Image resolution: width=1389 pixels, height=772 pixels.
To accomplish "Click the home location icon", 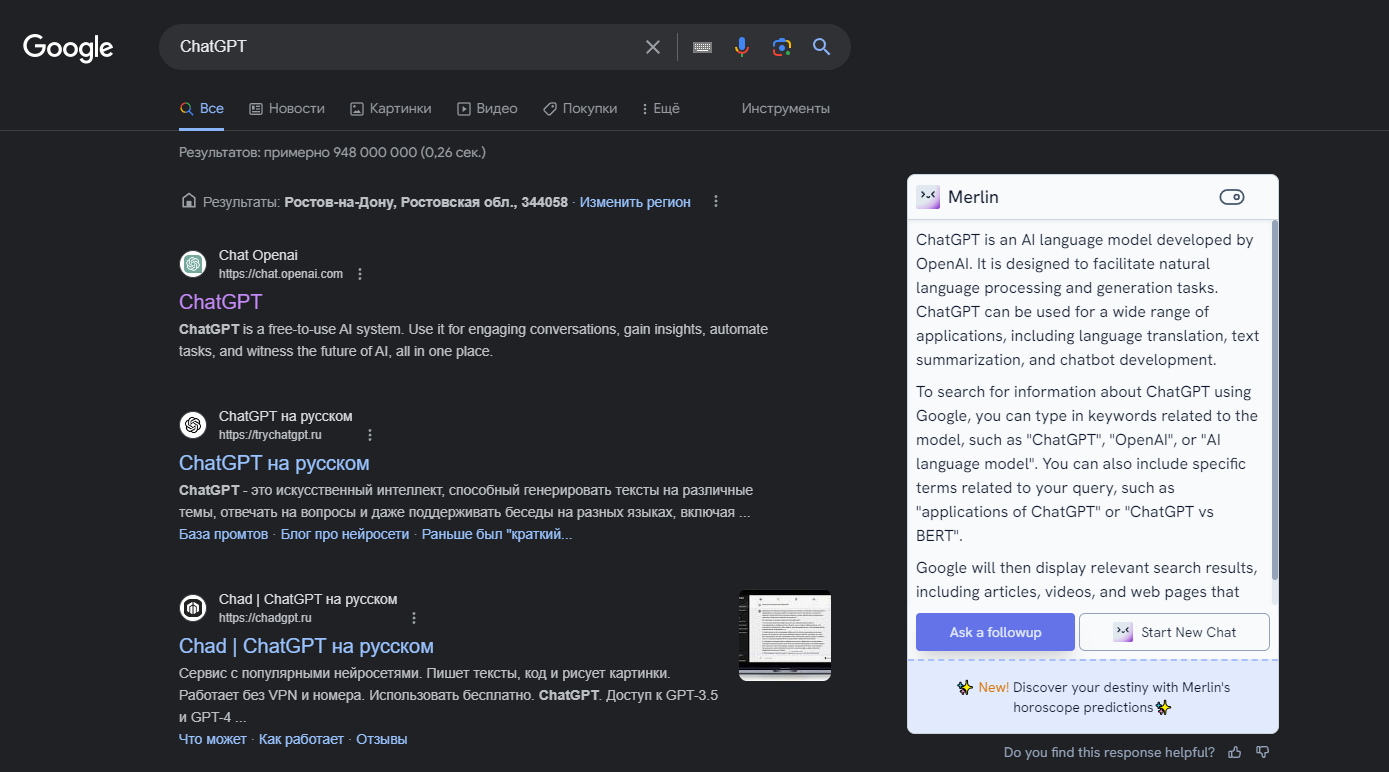I will (x=188, y=201).
